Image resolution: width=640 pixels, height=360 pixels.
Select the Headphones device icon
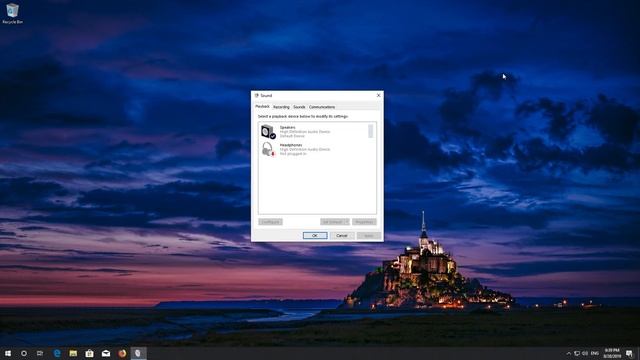(268, 149)
